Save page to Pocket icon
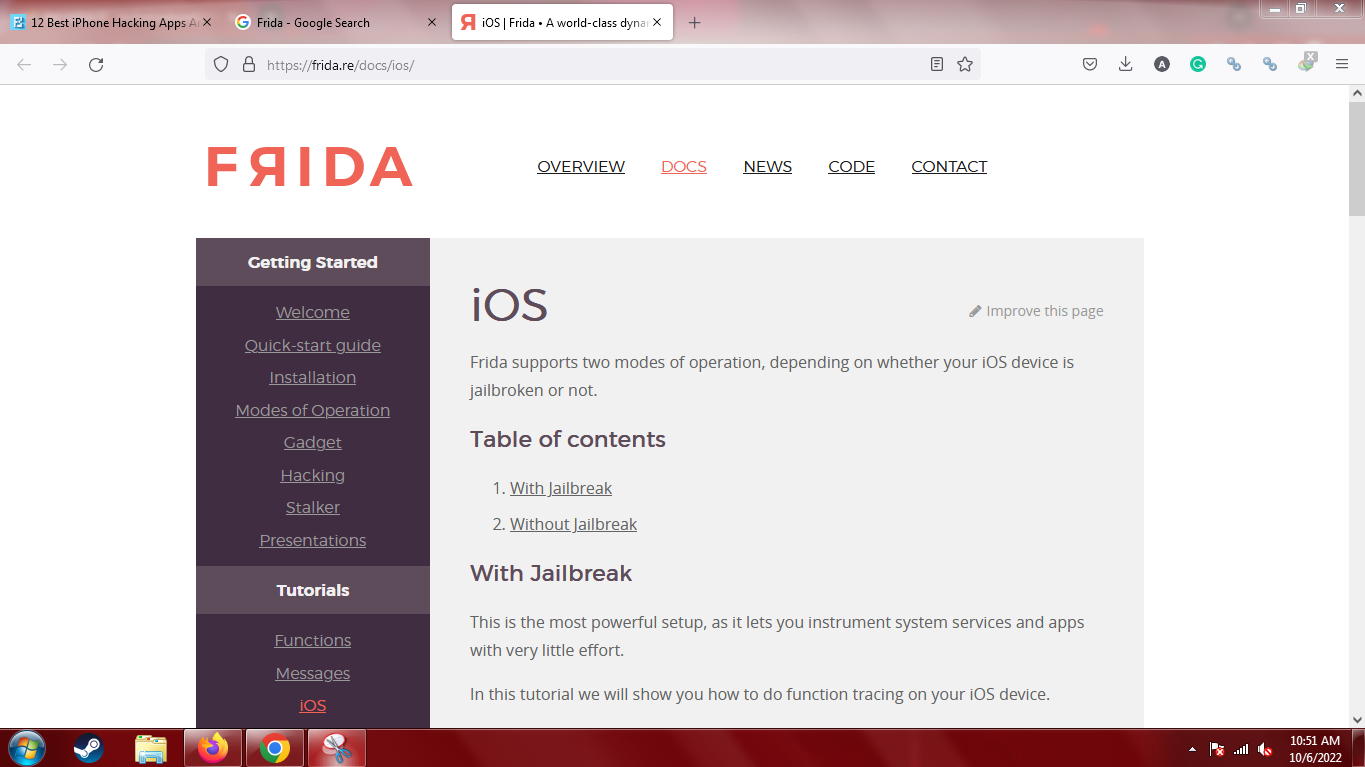The image size is (1365, 767). point(1090,64)
